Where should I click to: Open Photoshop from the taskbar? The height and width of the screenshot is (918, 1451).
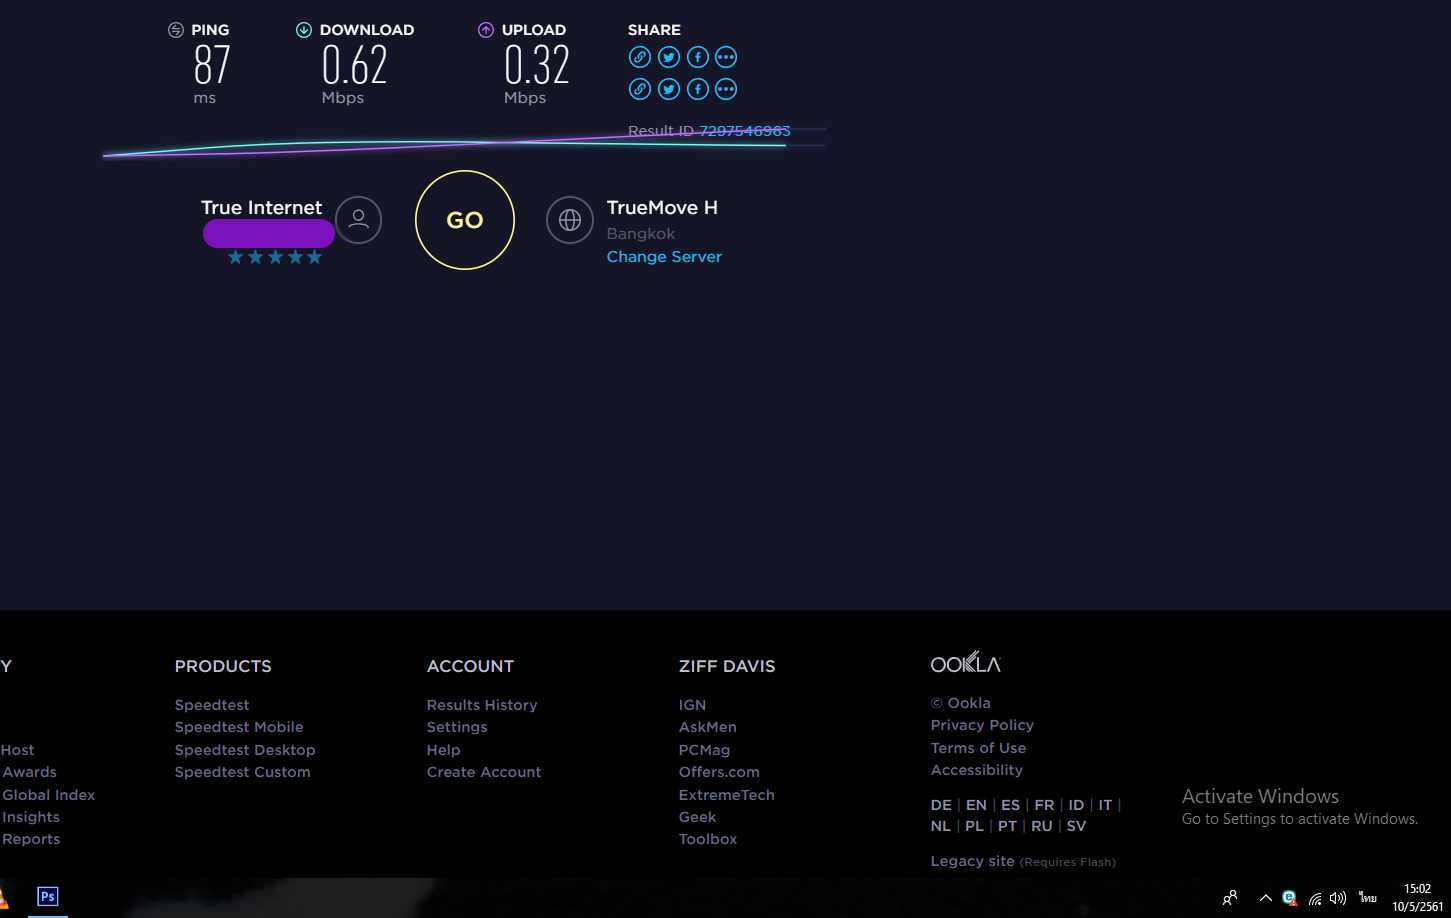(x=47, y=897)
